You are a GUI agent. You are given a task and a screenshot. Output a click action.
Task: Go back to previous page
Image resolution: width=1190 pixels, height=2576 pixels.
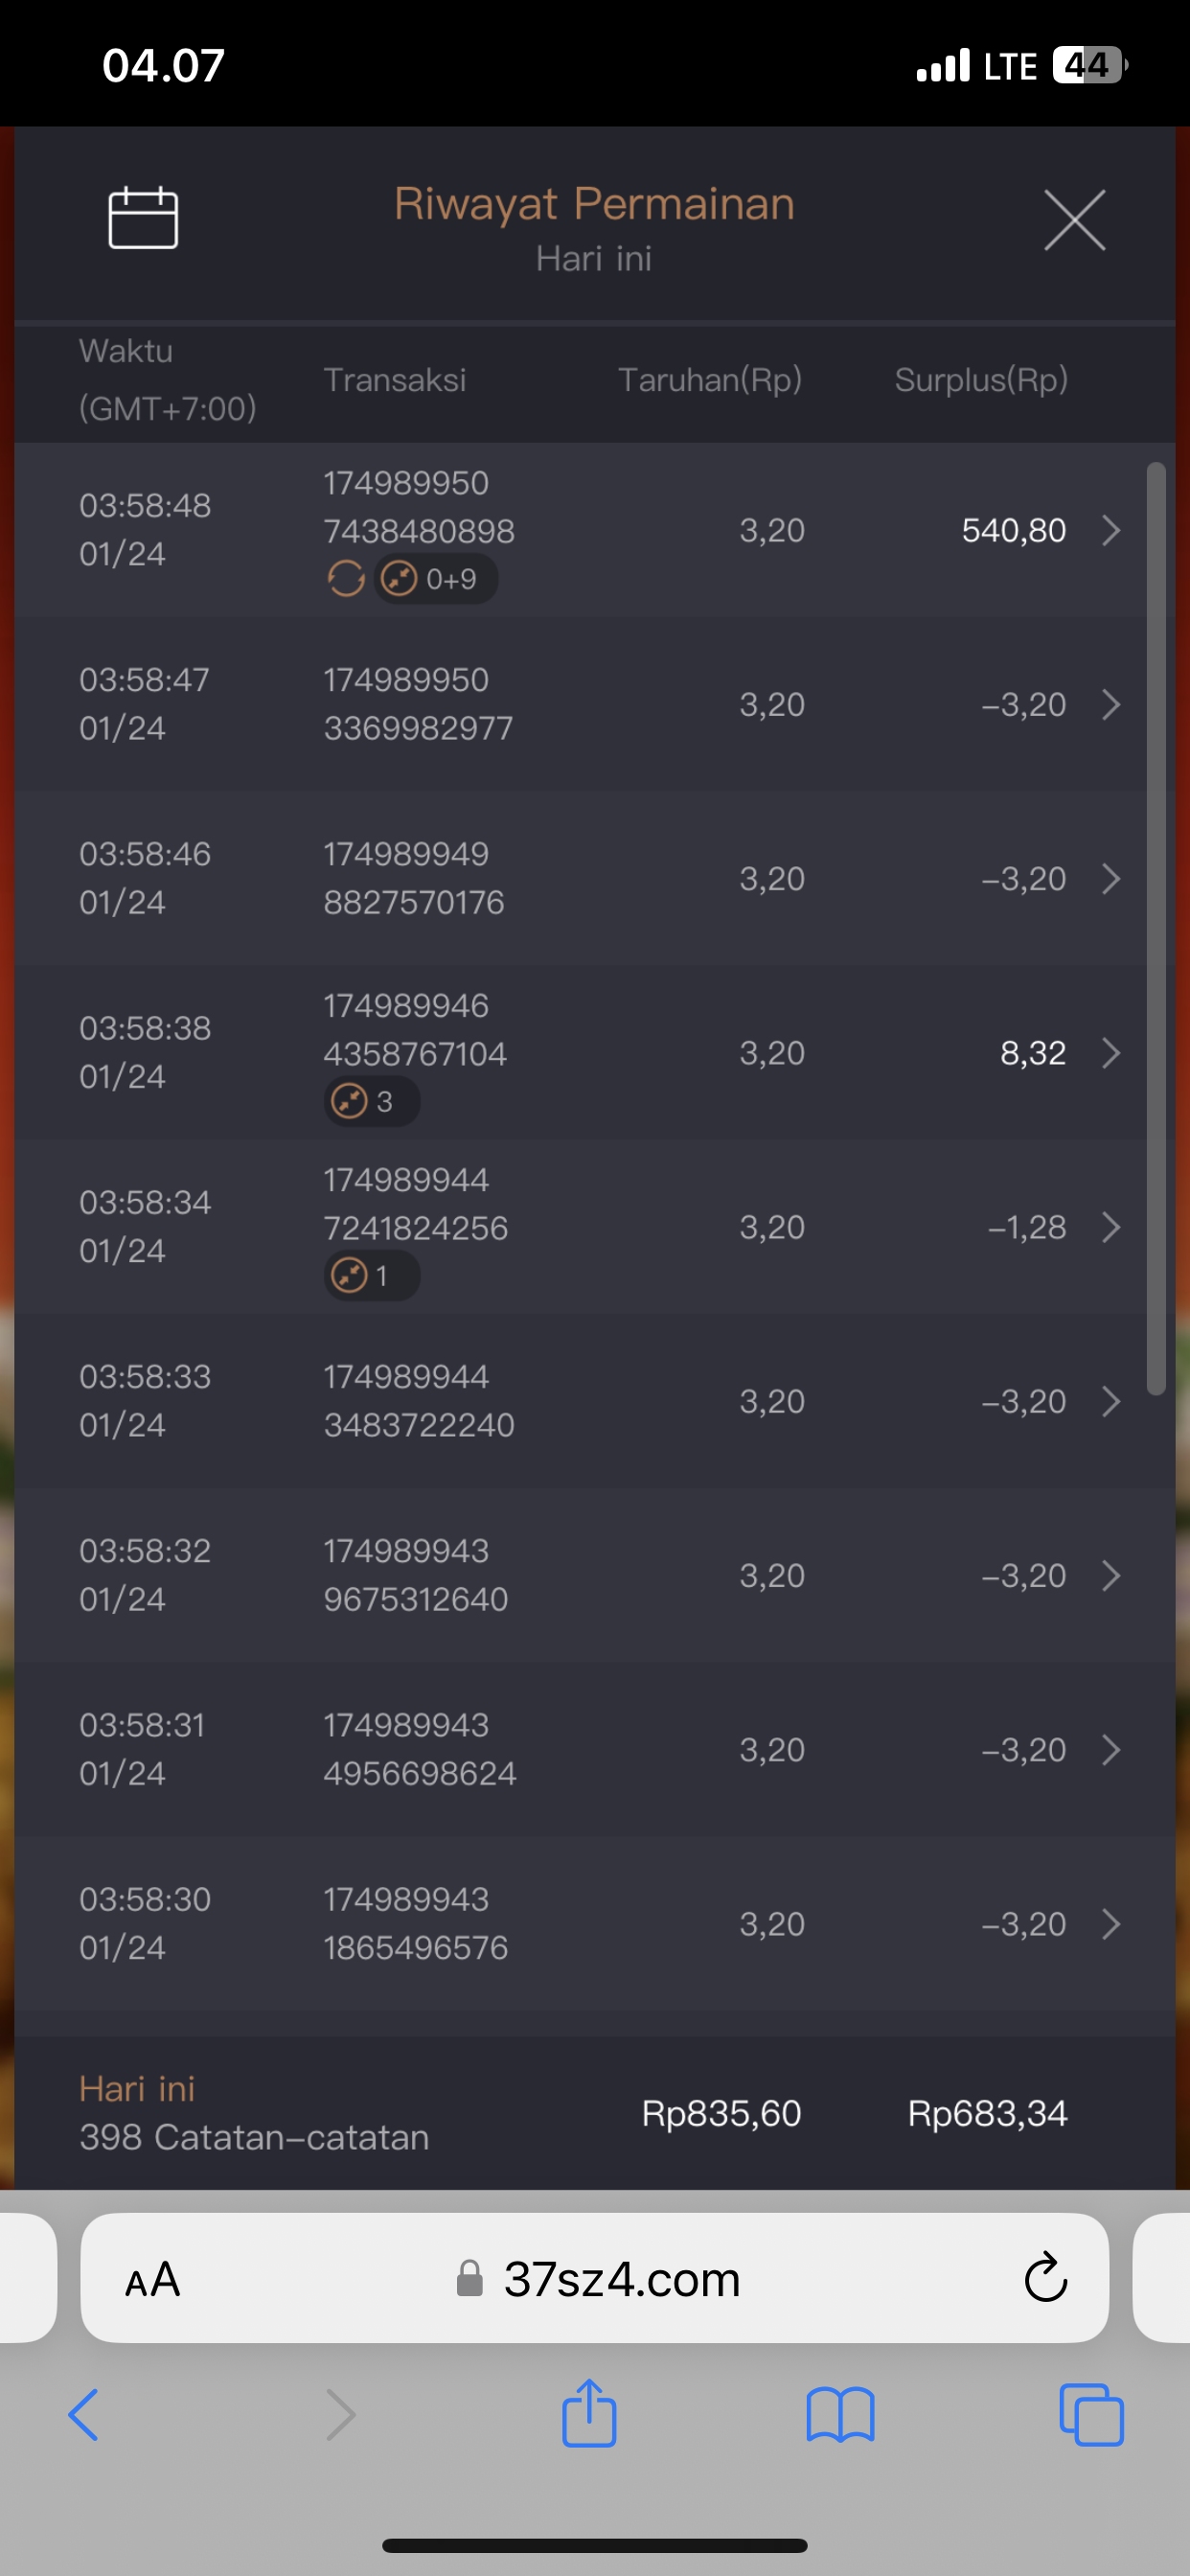click(x=84, y=2415)
